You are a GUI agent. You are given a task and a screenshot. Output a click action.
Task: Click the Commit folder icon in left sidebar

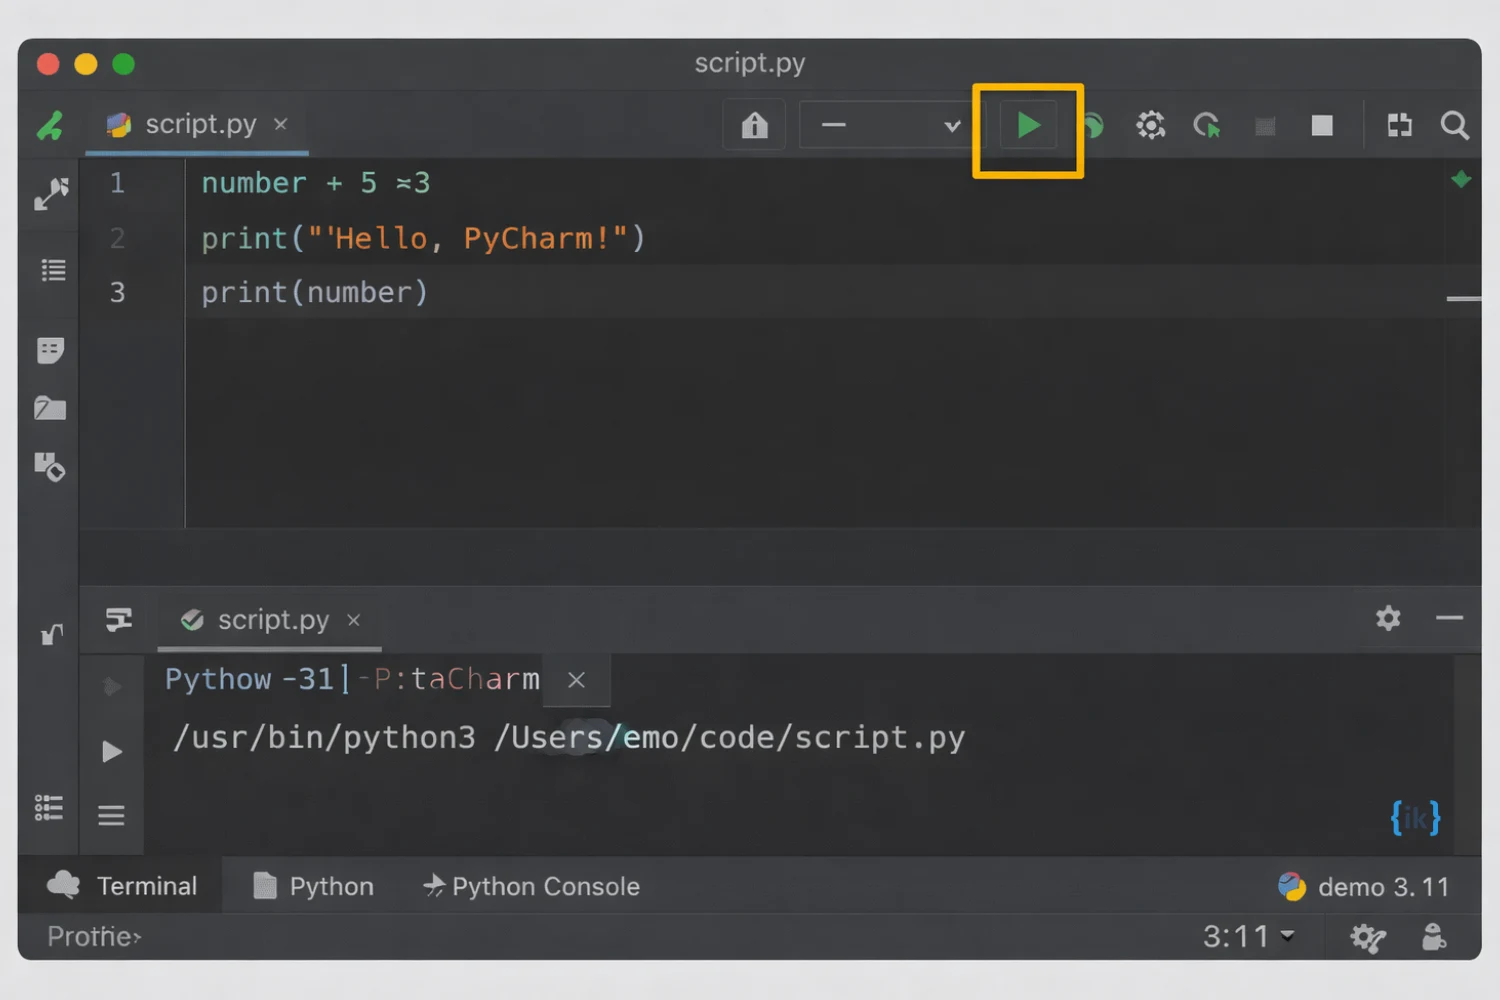click(x=50, y=407)
